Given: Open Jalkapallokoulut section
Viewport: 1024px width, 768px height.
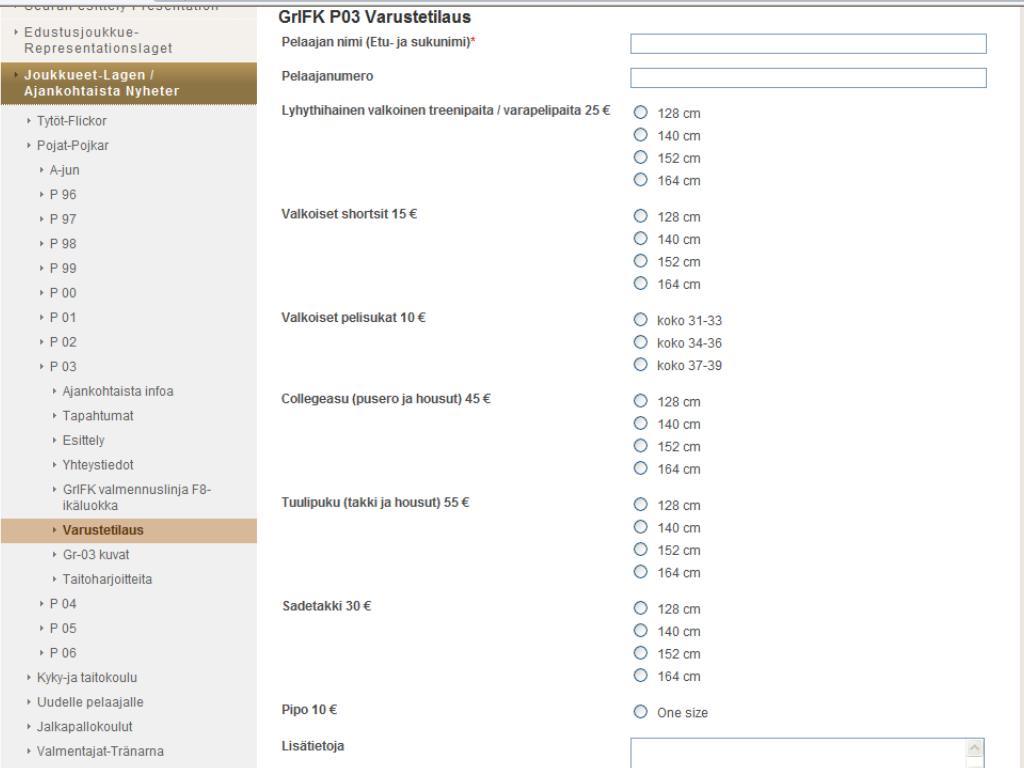Looking at the screenshot, I should (84, 727).
